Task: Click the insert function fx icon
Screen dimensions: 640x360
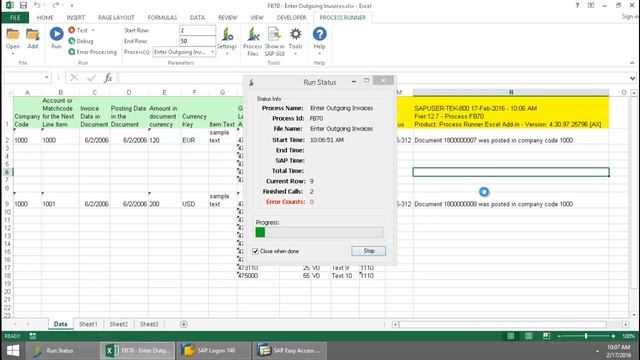Action: click(x=108, y=78)
